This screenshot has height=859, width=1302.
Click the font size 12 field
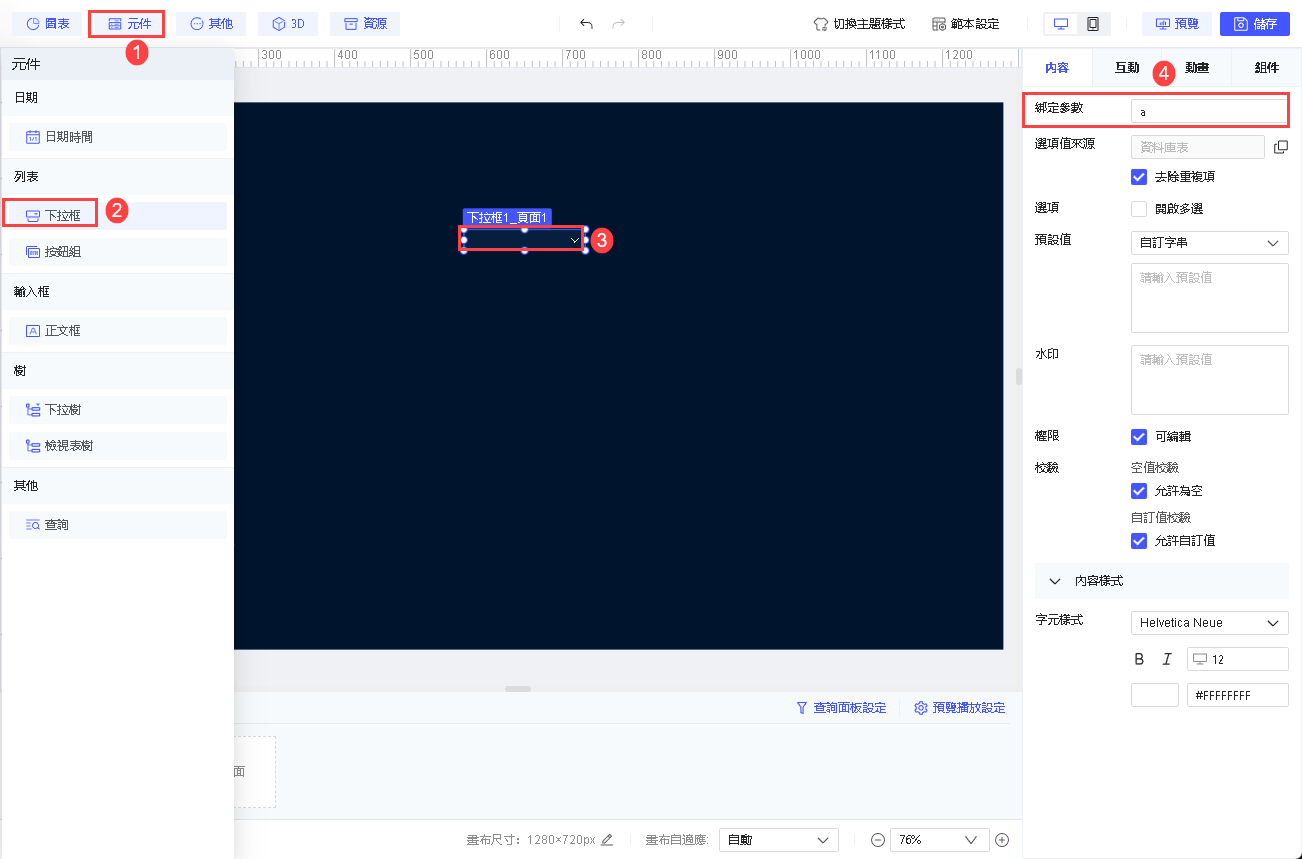pos(1238,659)
